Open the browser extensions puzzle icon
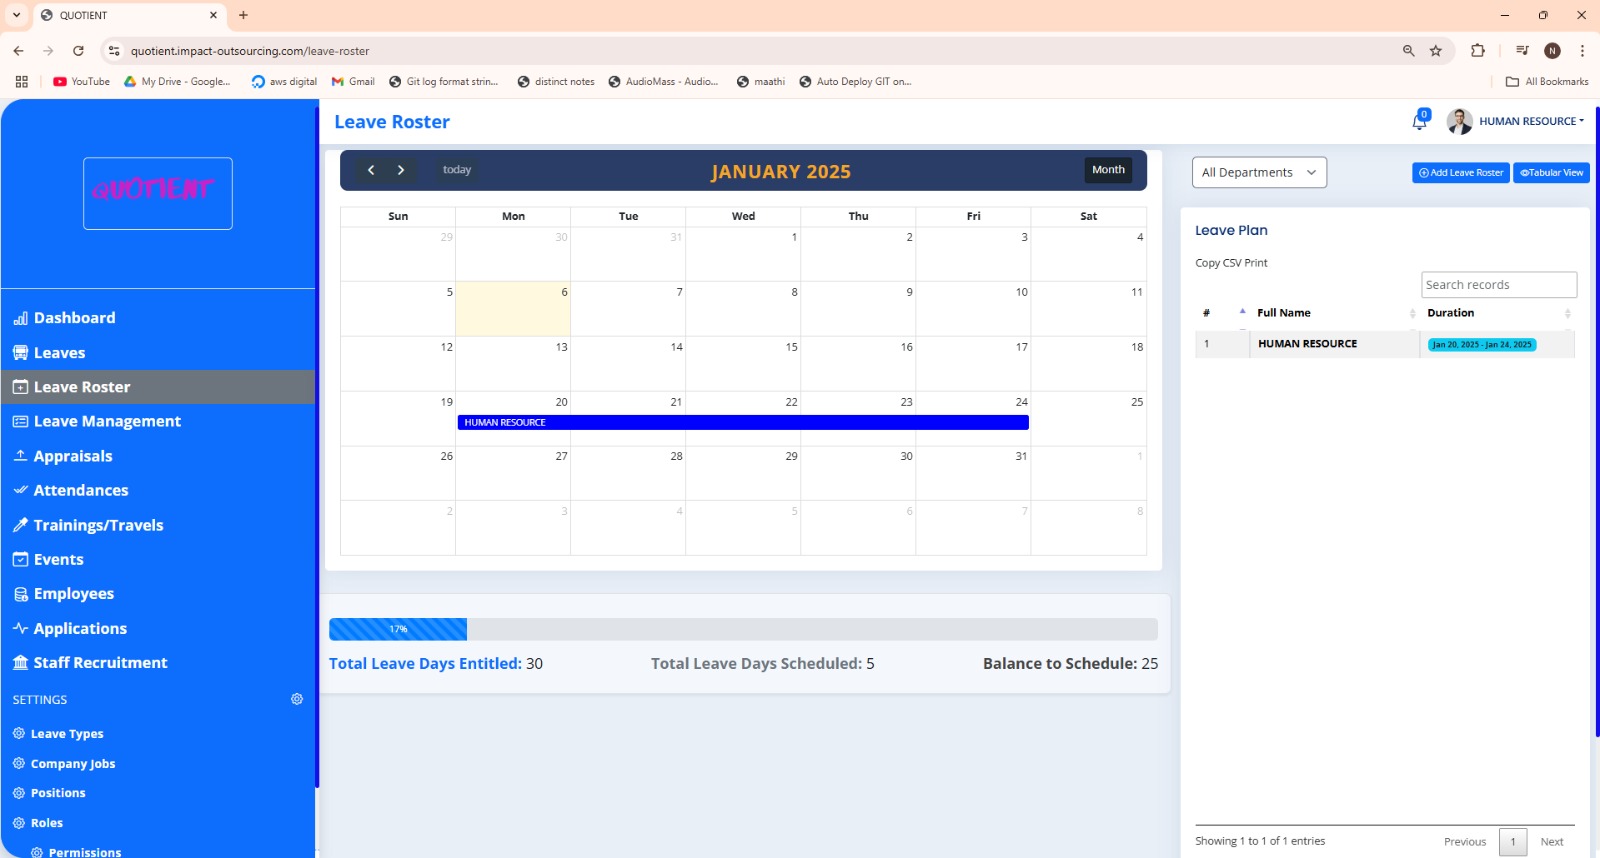Image resolution: width=1600 pixels, height=858 pixels. (1477, 51)
